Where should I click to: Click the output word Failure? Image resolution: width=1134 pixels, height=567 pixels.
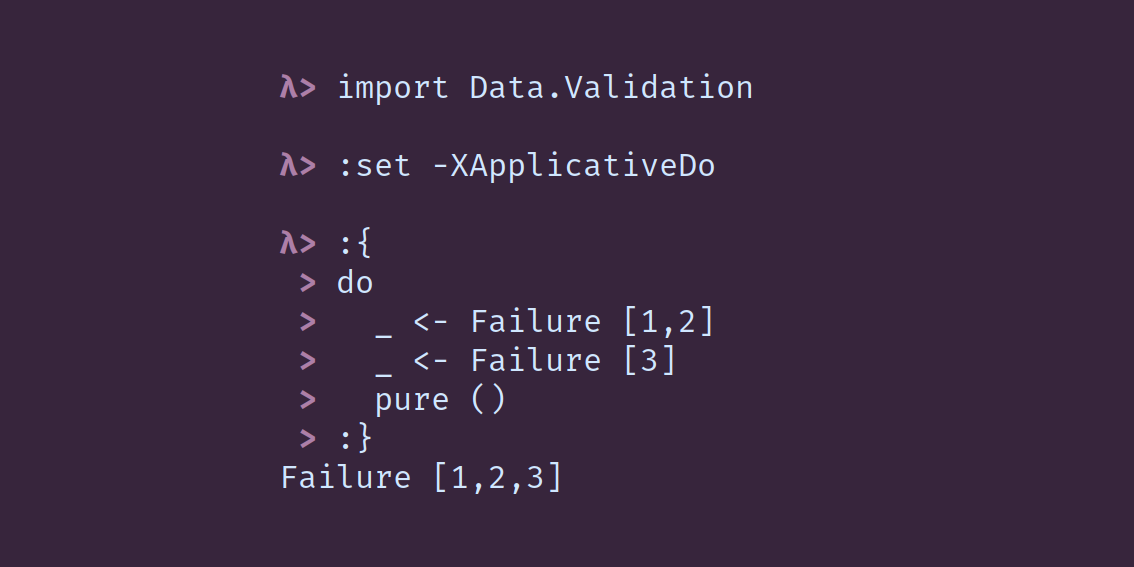tap(346, 478)
